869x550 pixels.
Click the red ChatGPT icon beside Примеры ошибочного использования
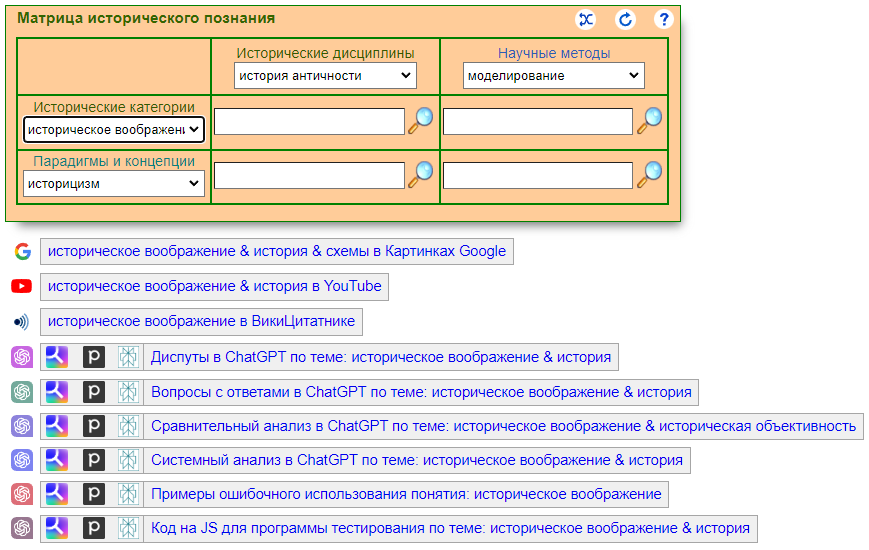[x=22, y=494]
